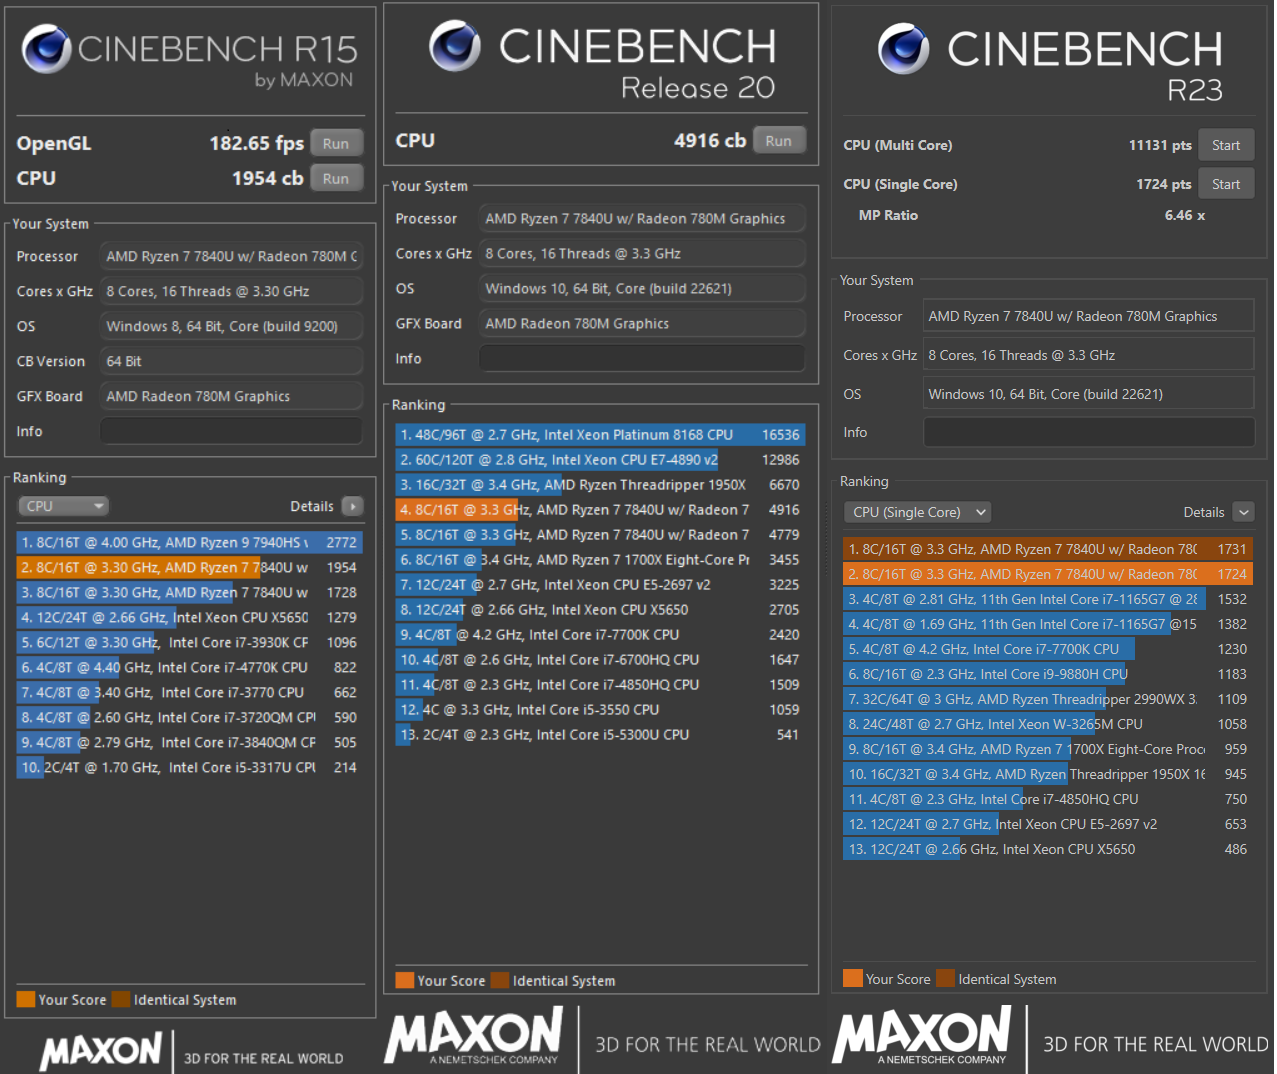
Task: Click the 11131 pts multi core score in R23
Action: coord(1160,145)
